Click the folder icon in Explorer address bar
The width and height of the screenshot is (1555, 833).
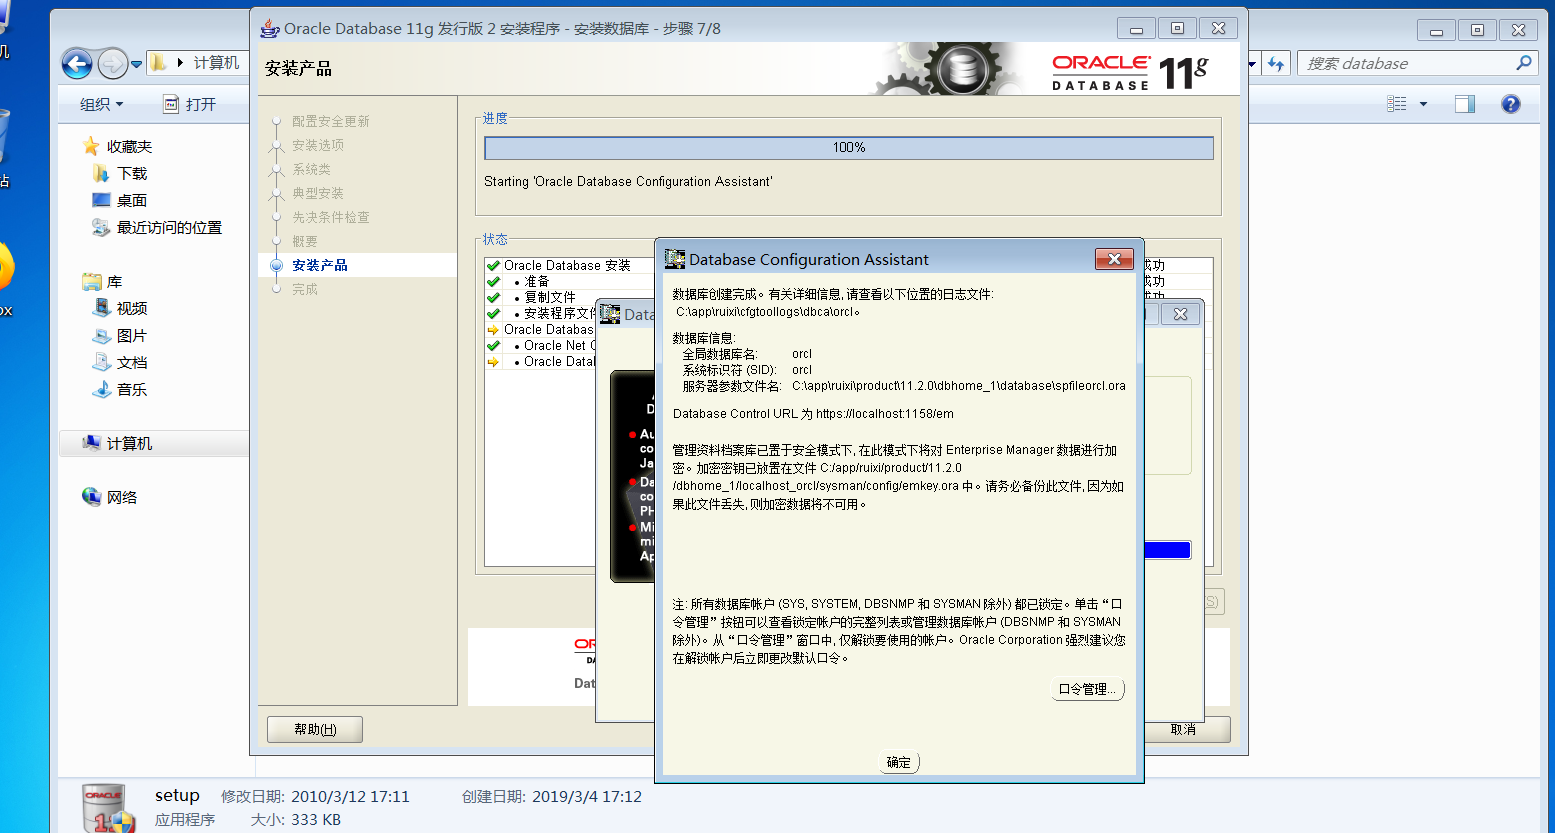pos(159,63)
